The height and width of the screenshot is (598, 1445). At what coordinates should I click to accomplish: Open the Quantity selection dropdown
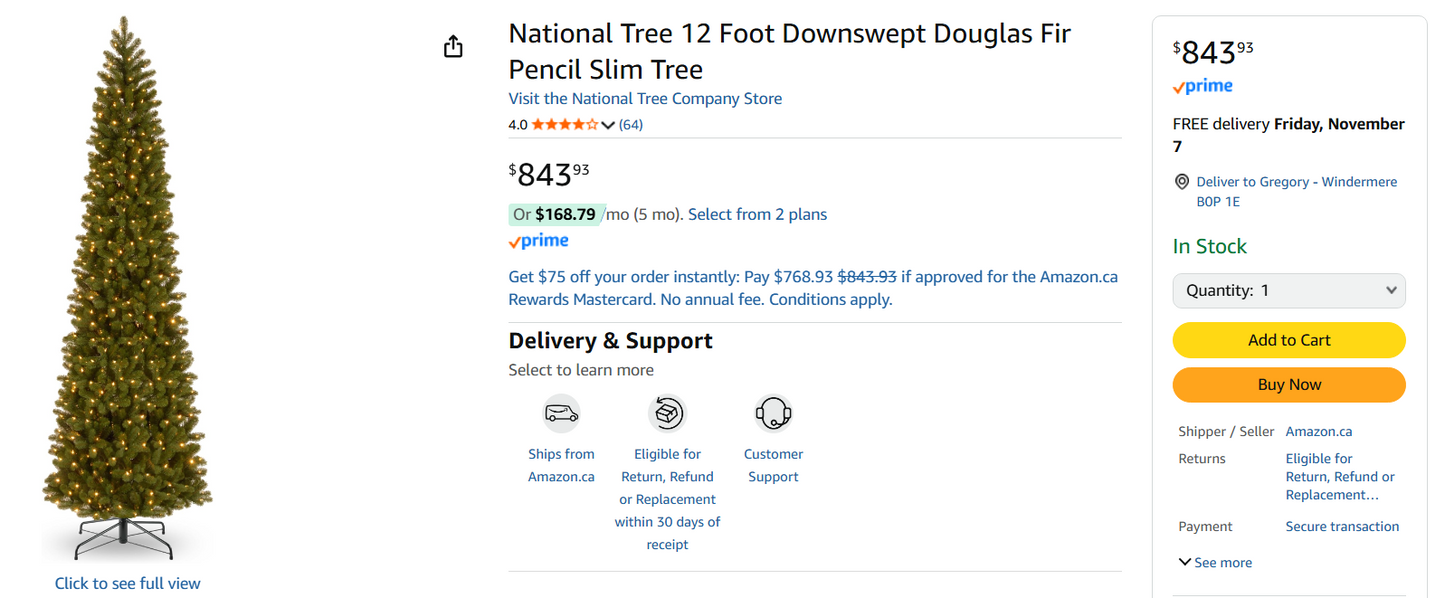tap(1288, 290)
